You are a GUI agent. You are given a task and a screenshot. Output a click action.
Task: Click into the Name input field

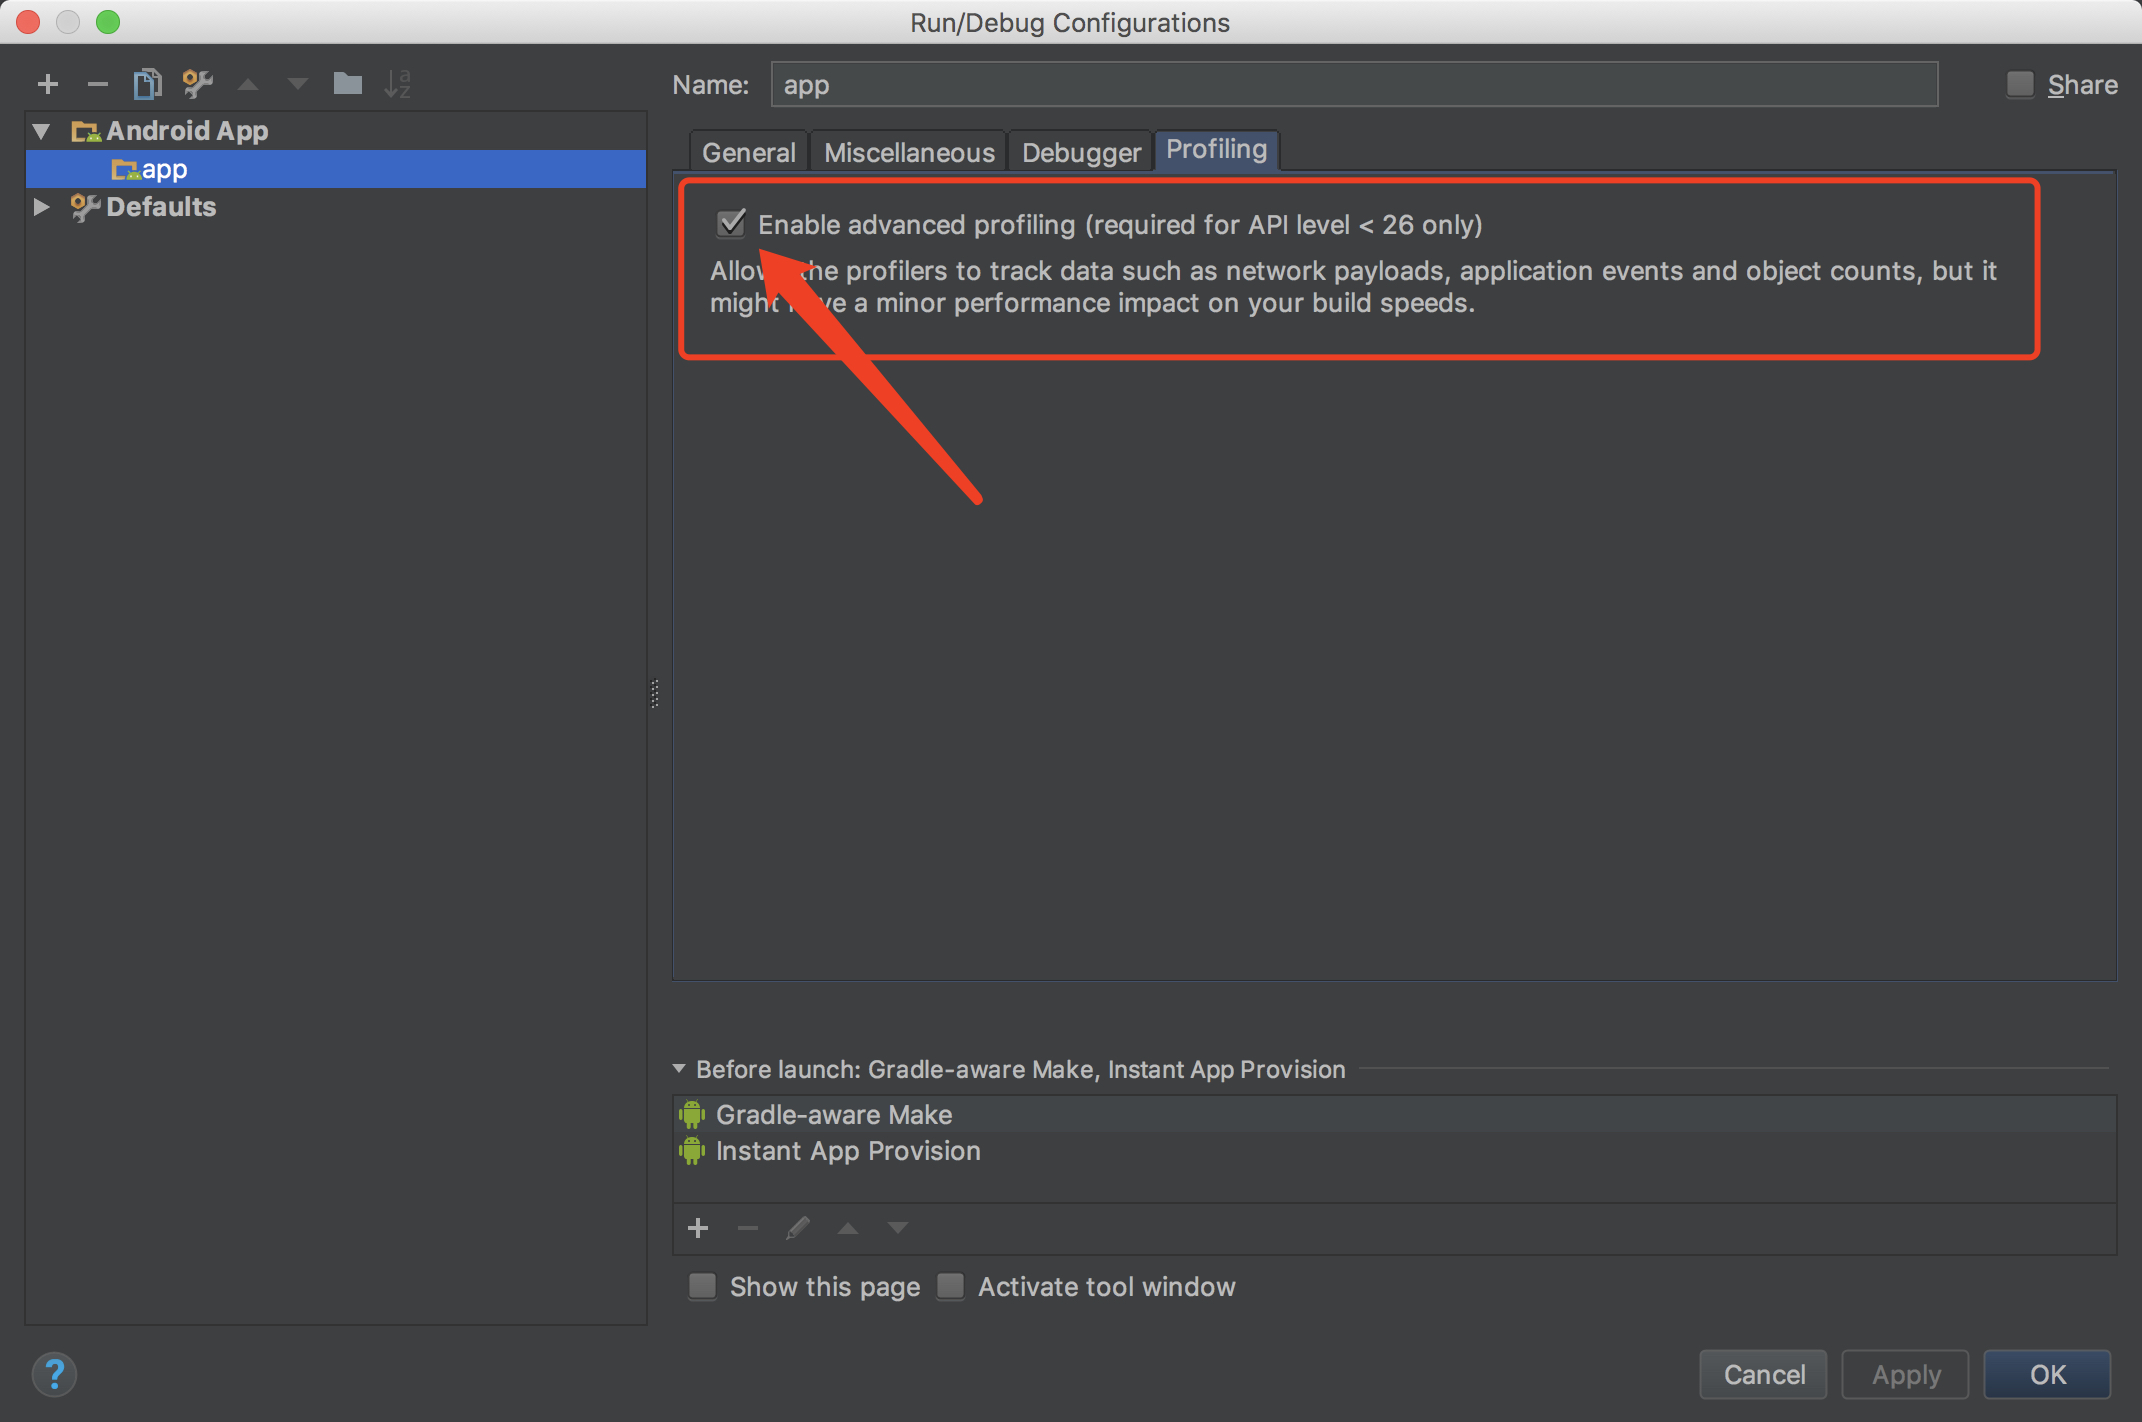tap(1353, 85)
